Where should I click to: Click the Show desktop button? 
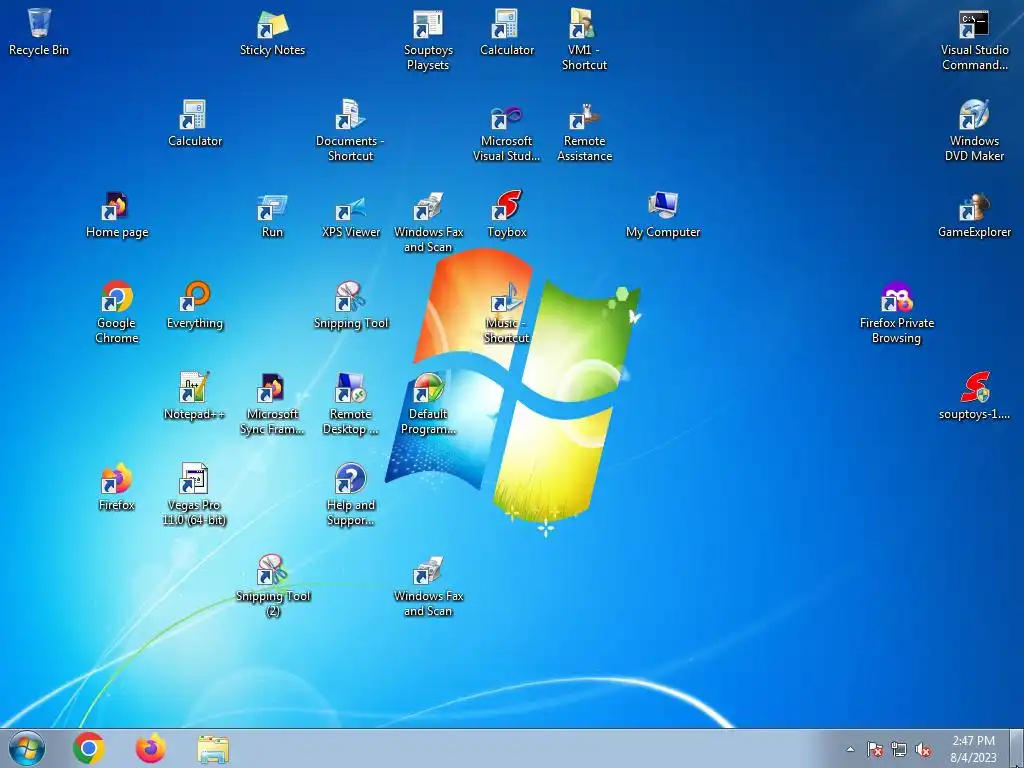pos(1017,748)
